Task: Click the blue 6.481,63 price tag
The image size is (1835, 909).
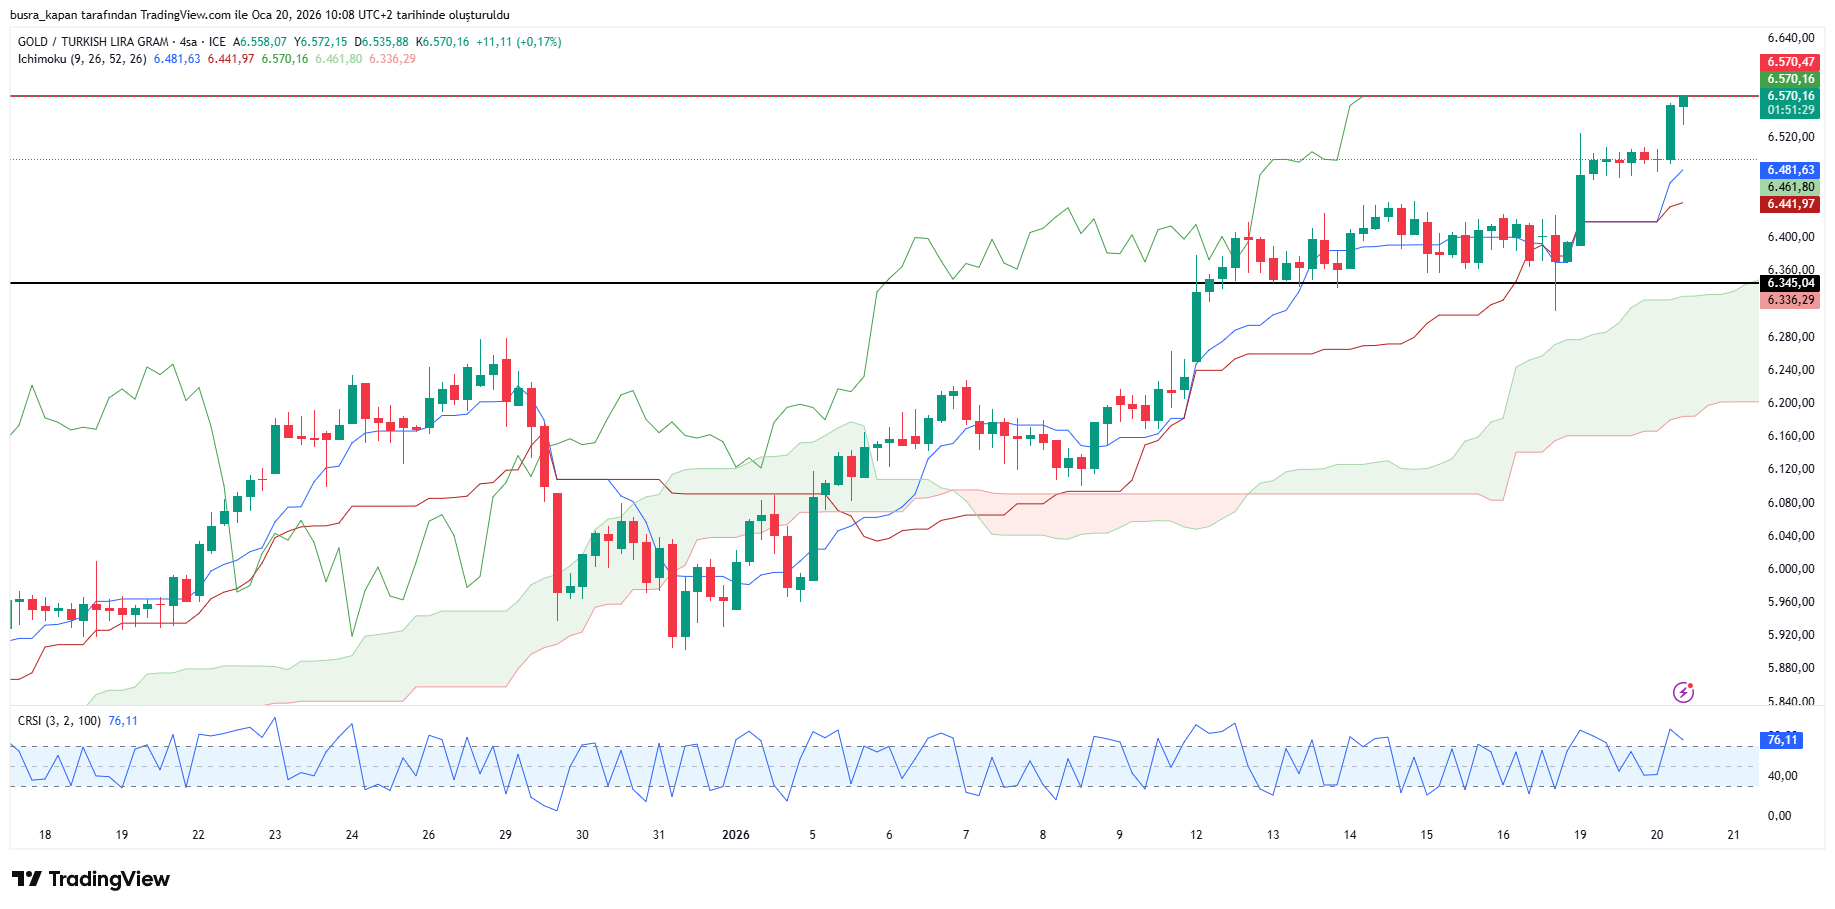Action: tap(1789, 170)
